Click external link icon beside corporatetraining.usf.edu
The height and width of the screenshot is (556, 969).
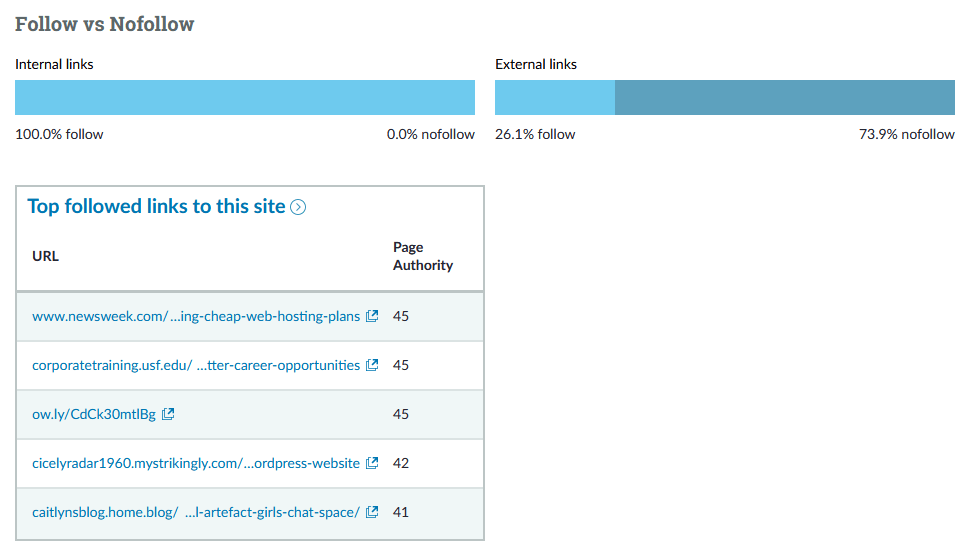point(372,365)
